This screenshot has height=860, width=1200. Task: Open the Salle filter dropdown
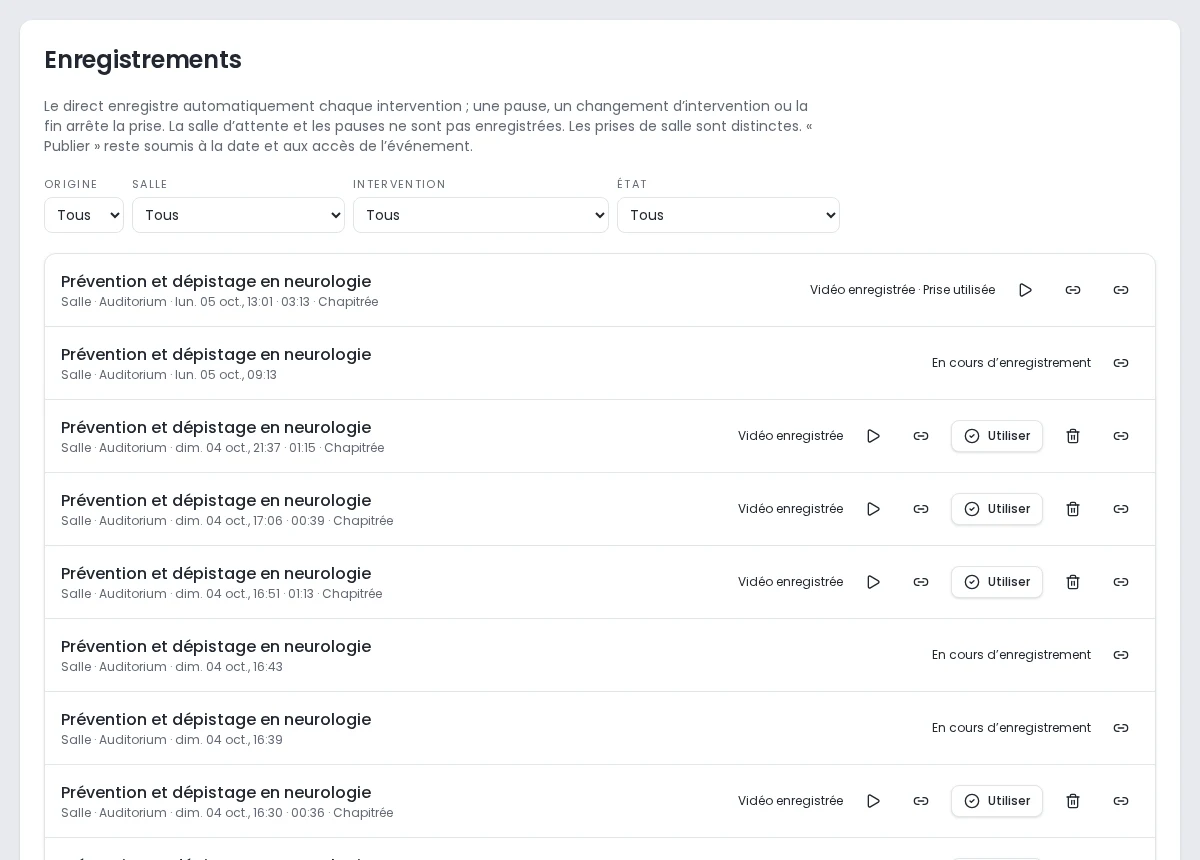tap(238, 215)
